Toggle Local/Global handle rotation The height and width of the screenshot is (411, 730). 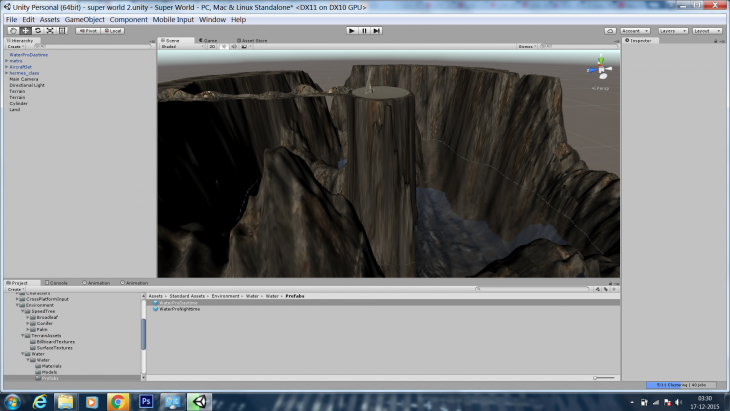(112, 30)
